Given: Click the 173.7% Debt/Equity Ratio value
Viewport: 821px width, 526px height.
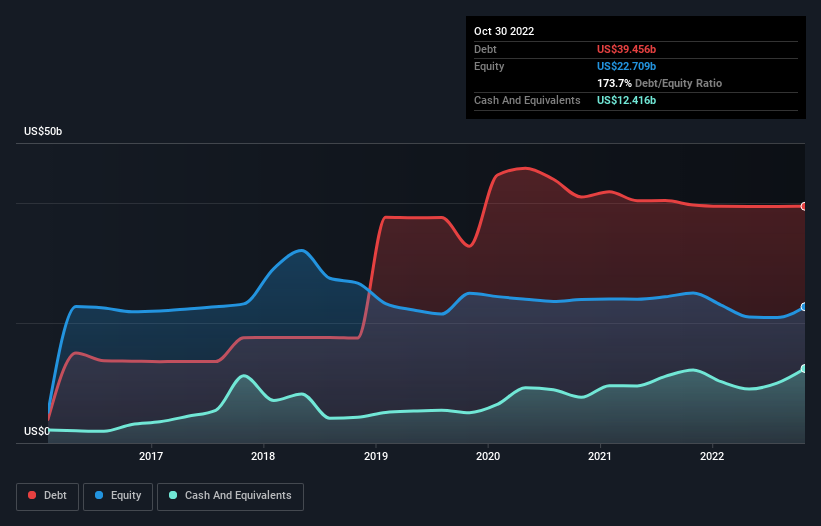Looking at the screenshot, I should 659,83.
